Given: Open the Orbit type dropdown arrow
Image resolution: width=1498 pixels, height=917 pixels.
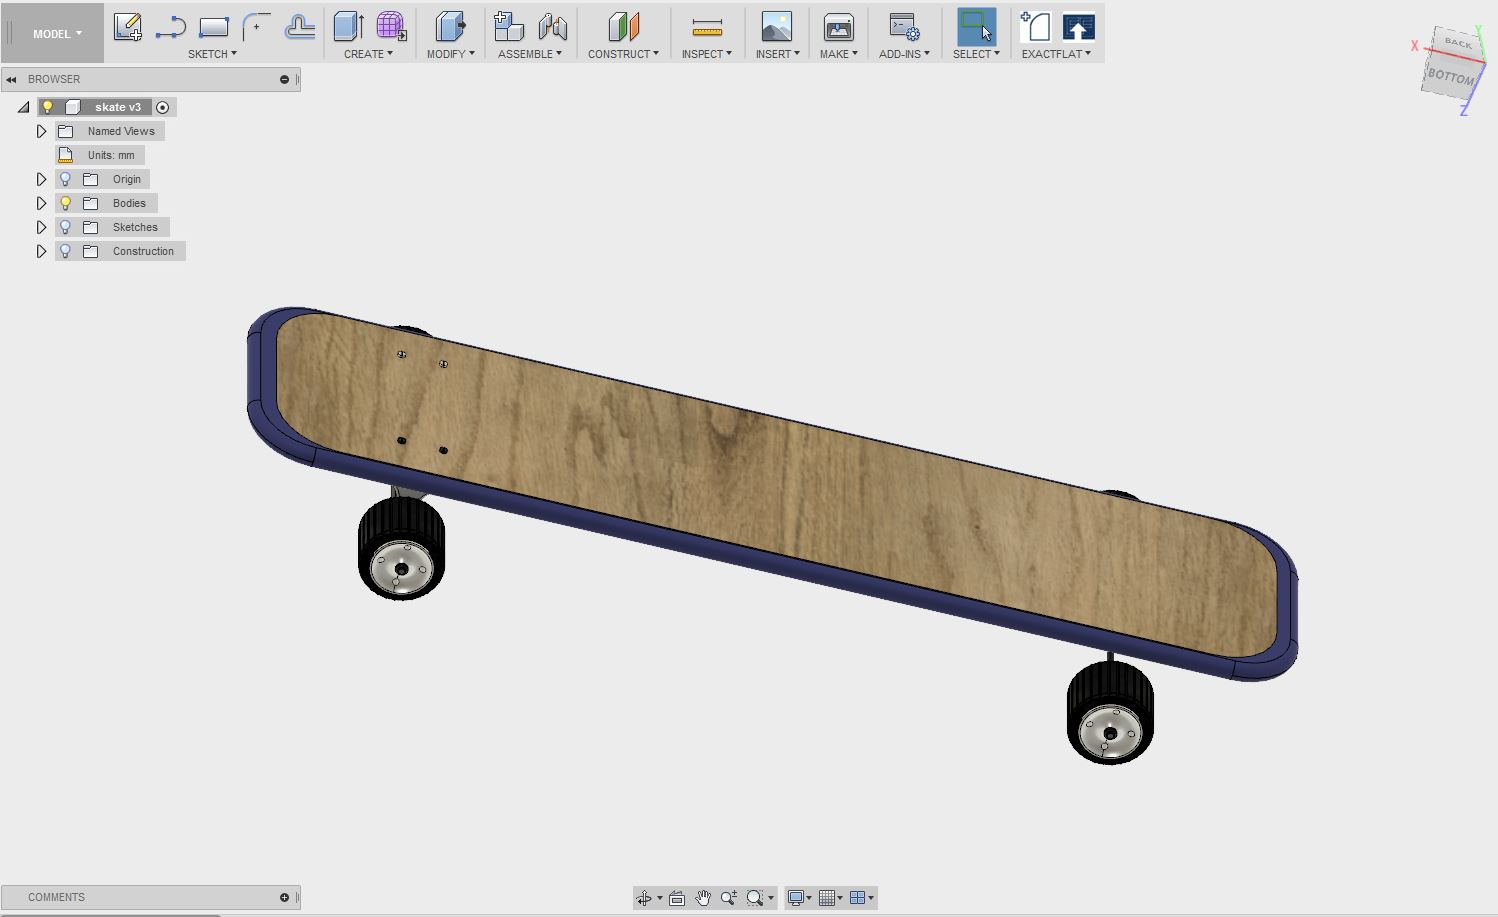Looking at the screenshot, I should click(659, 898).
